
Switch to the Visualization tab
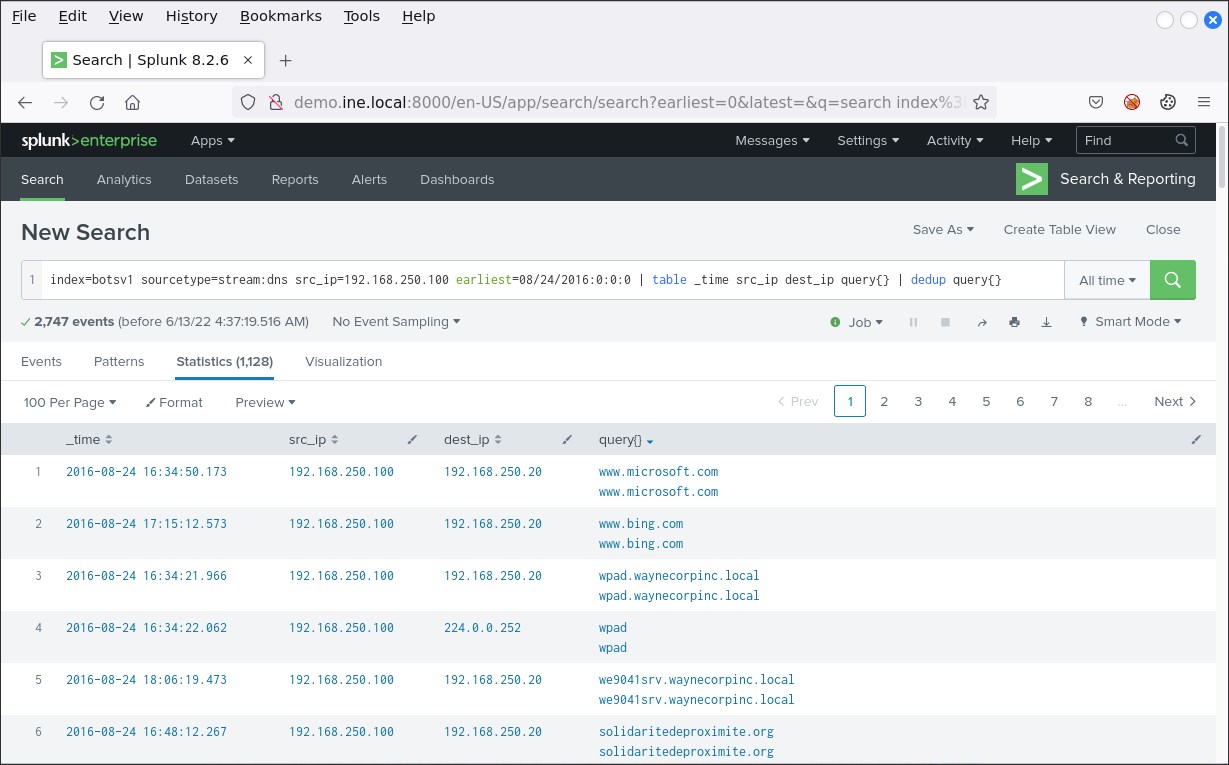343,362
